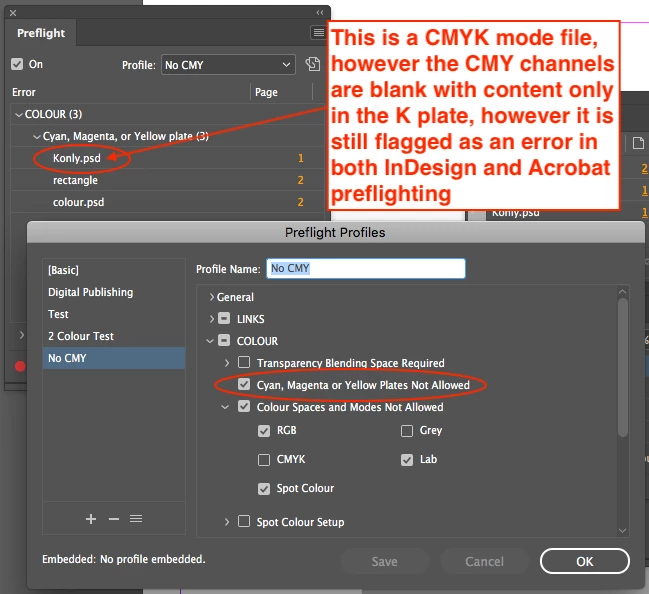Open the preflight profile menu icon

pos(136,519)
